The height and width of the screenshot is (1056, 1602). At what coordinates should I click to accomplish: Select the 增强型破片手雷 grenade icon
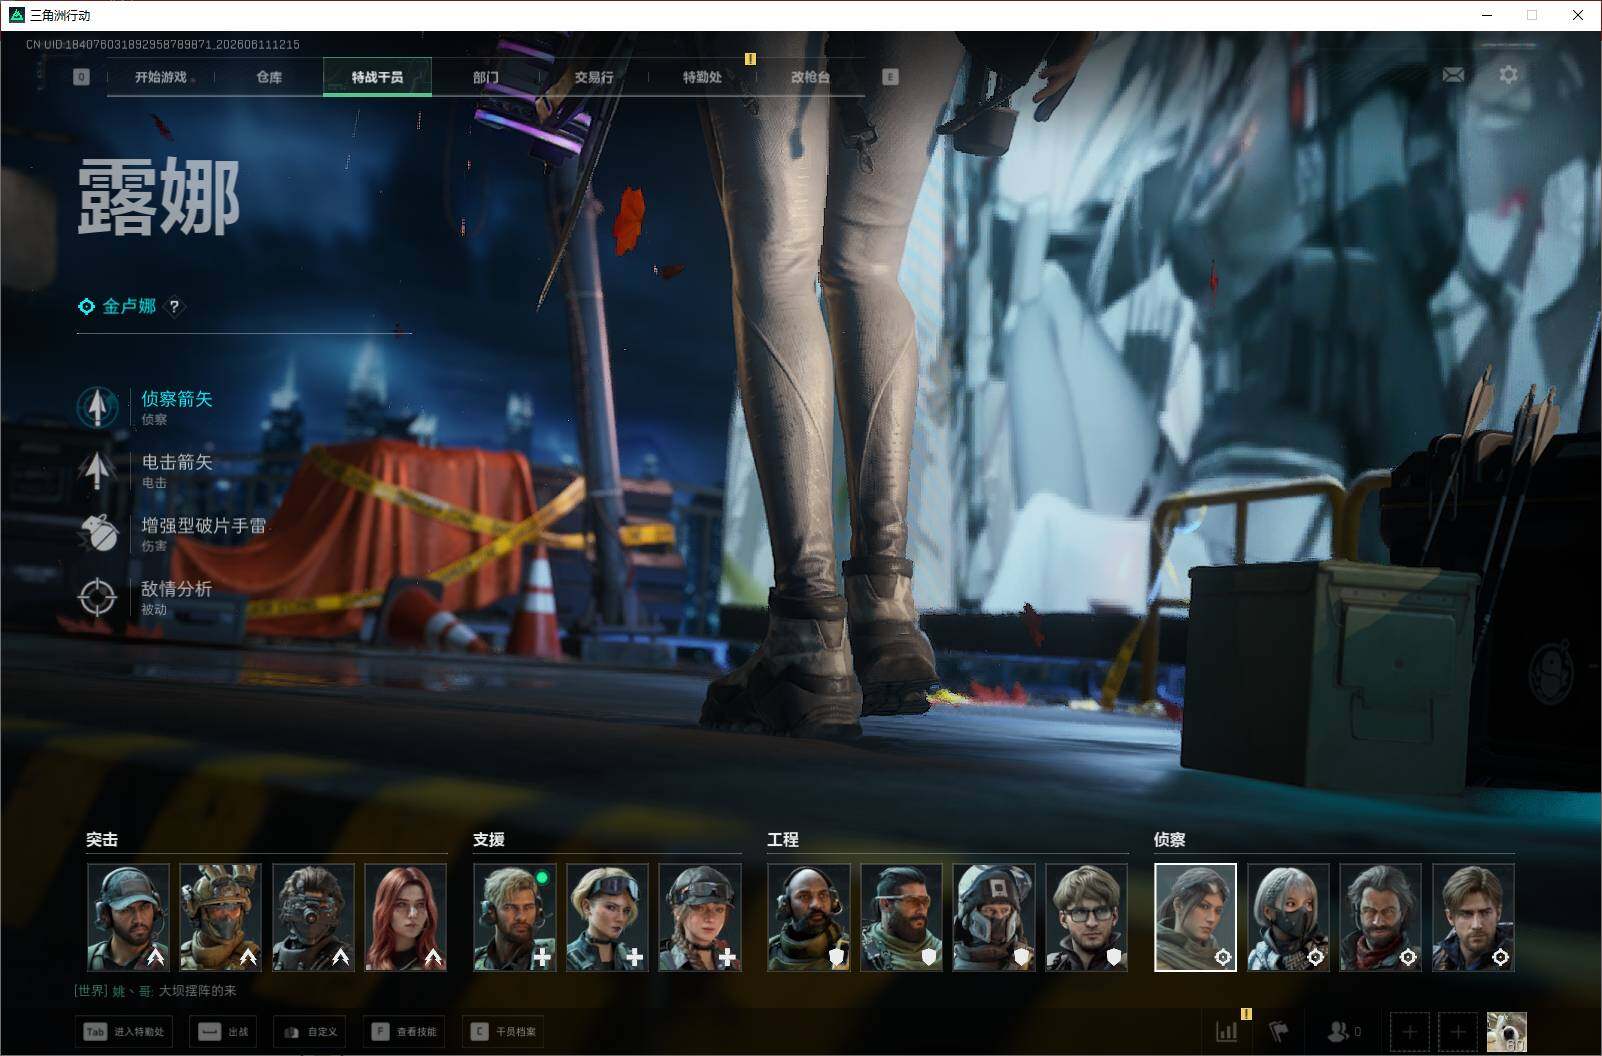click(x=97, y=533)
